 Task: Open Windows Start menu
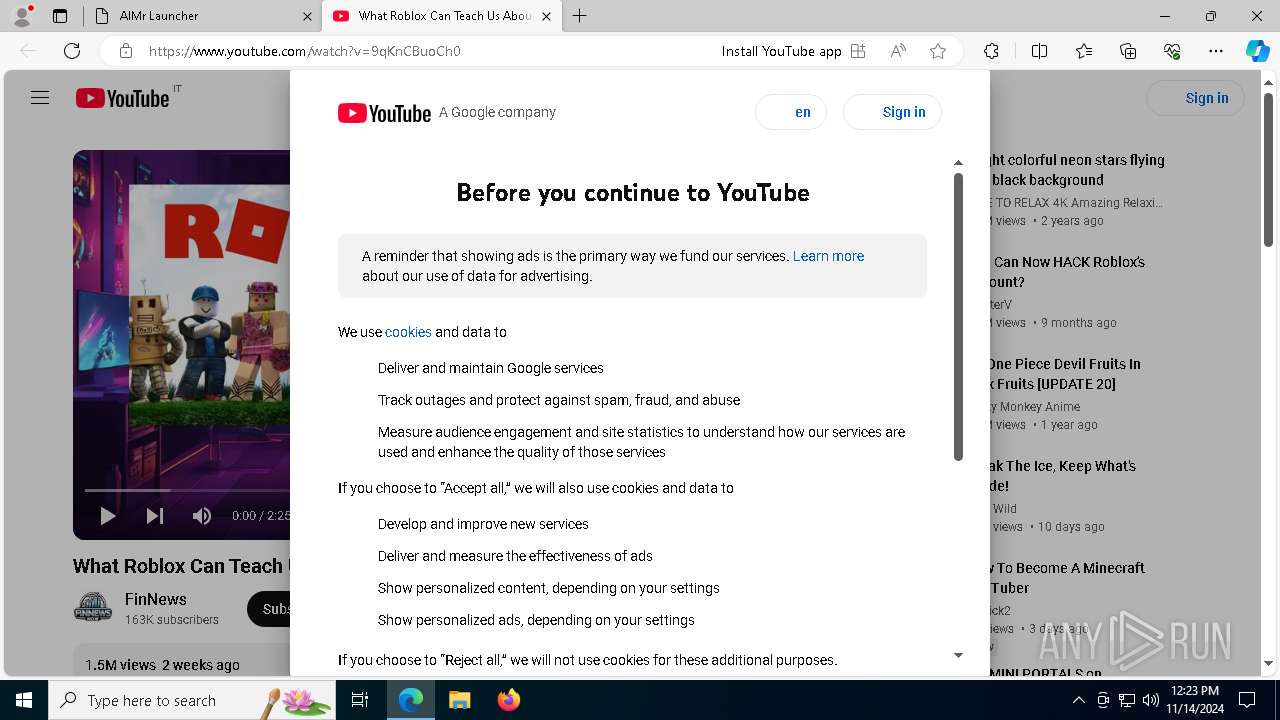click(x=24, y=700)
